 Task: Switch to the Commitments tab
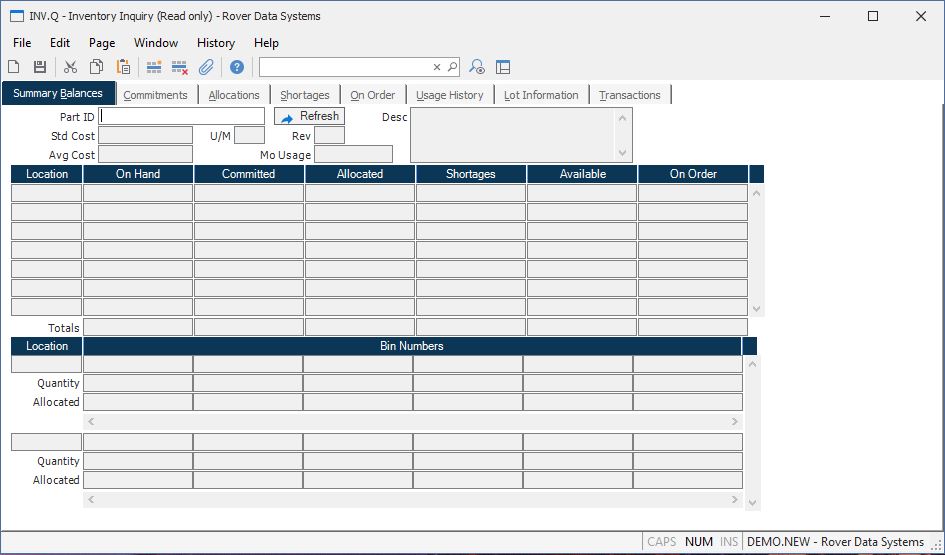point(155,95)
